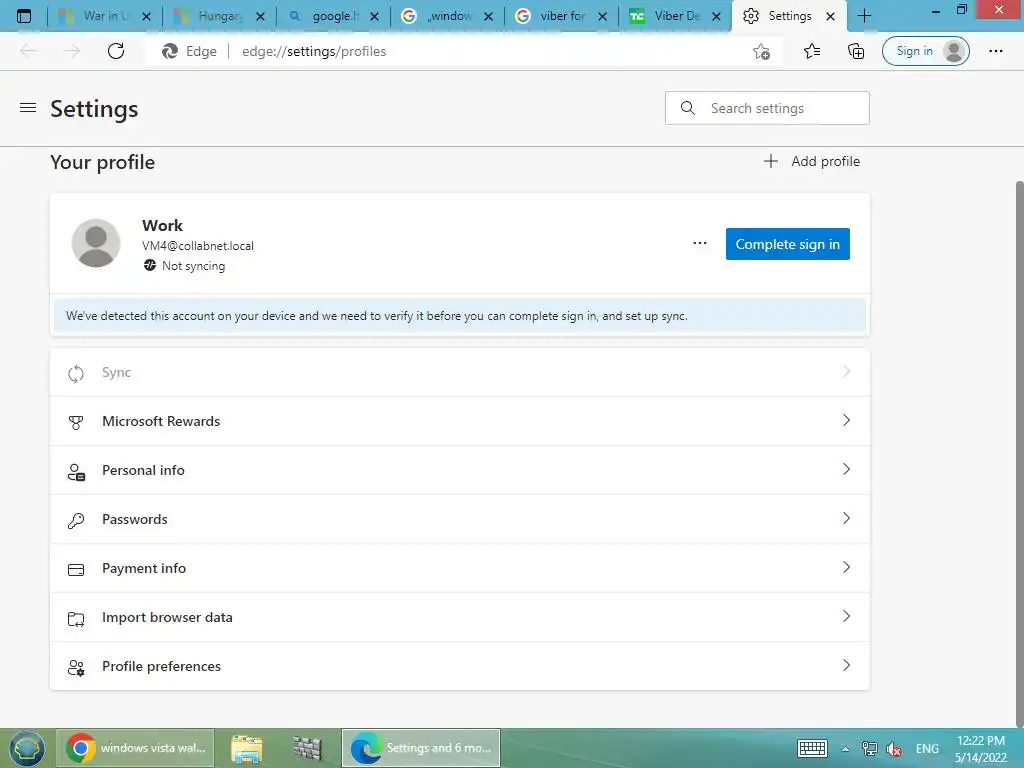The image size is (1024, 768).
Task: Add this page to favorites star
Action: click(x=761, y=51)
